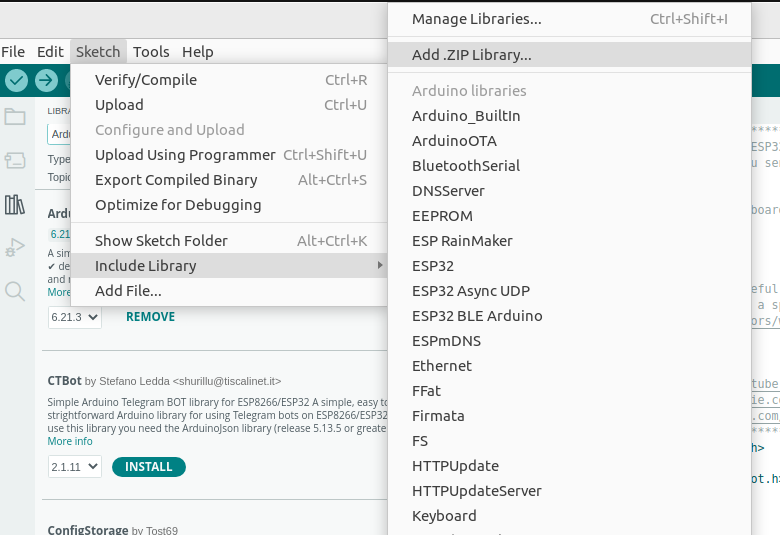780x535 pixels.
Task: Include the HTTPUpdateServer library
Action: (570, 491)
